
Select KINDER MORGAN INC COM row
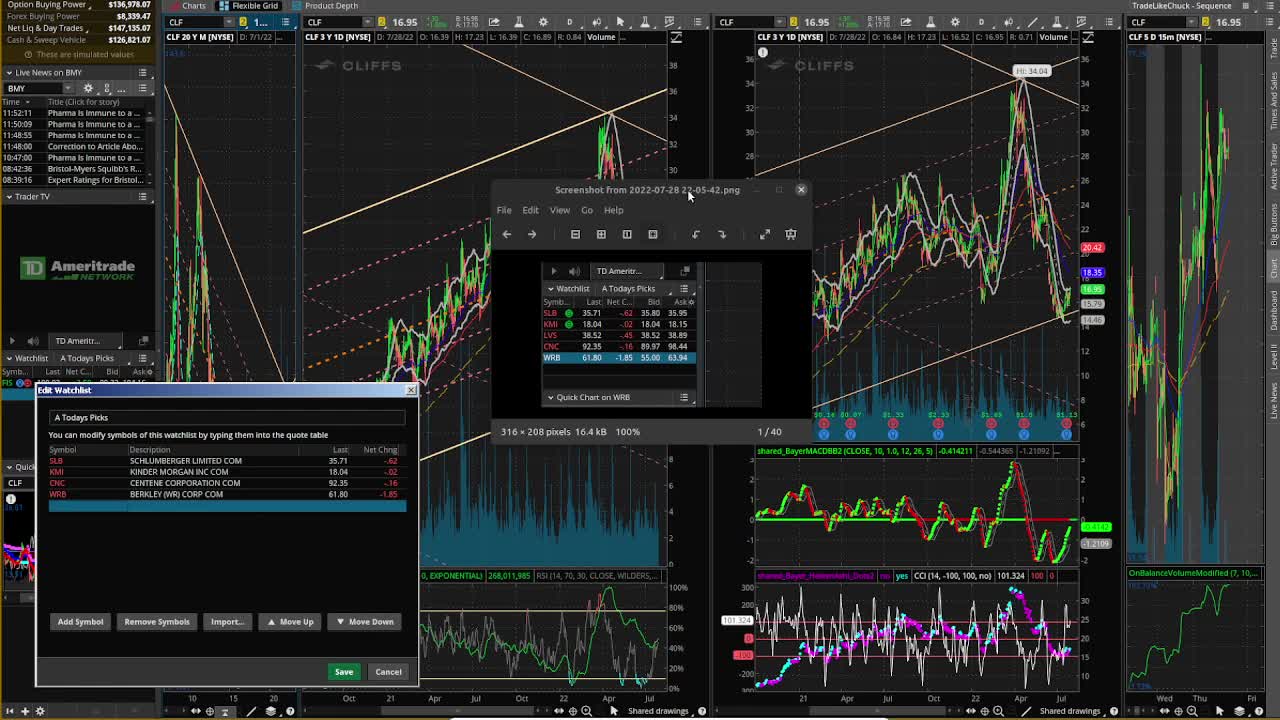click(226, 472)
